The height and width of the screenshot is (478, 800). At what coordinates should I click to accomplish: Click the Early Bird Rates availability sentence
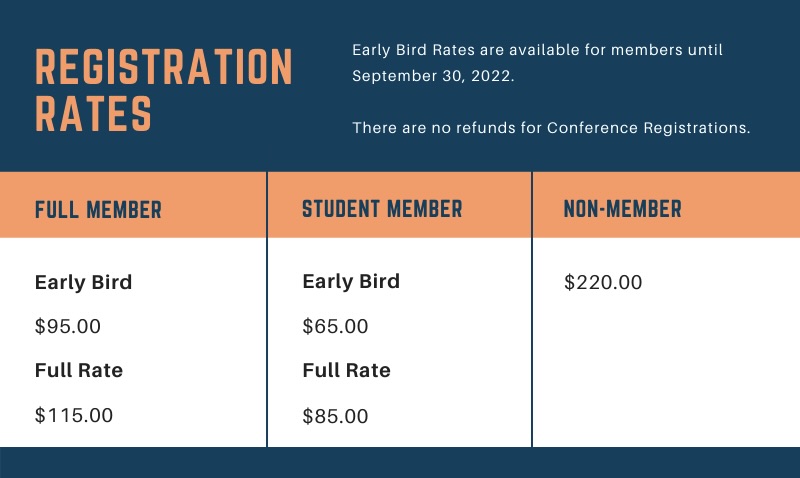coord(537,63)
